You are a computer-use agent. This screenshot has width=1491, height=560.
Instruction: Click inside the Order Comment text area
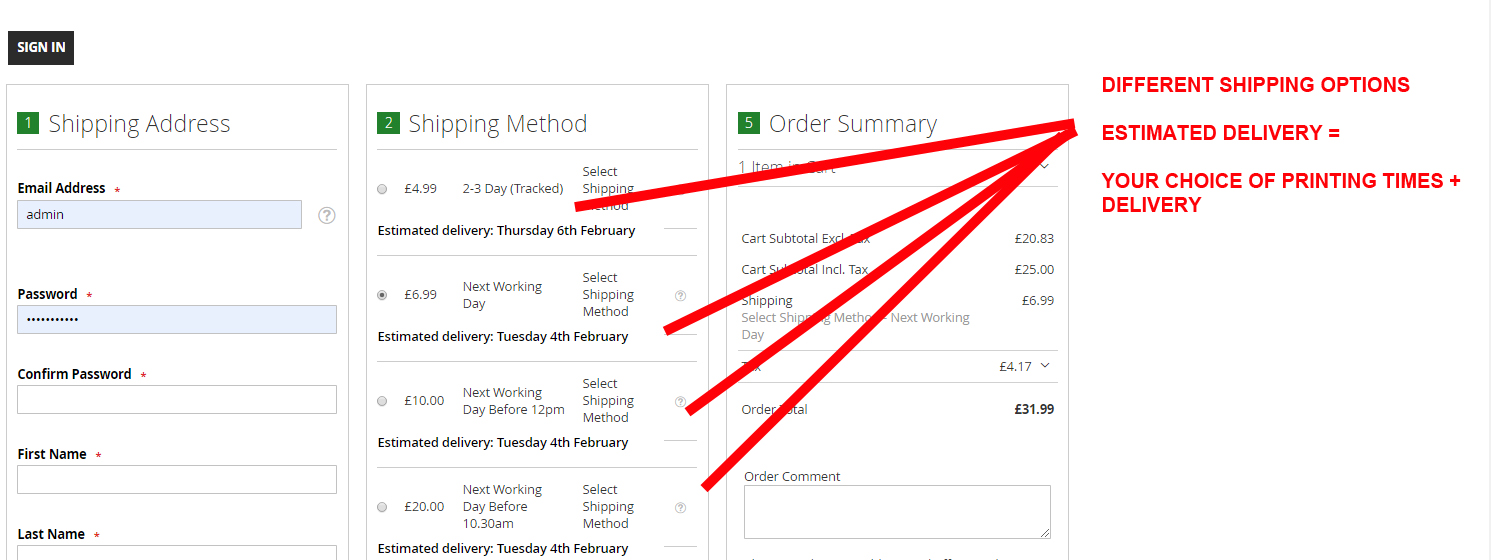tap(897, 512)
